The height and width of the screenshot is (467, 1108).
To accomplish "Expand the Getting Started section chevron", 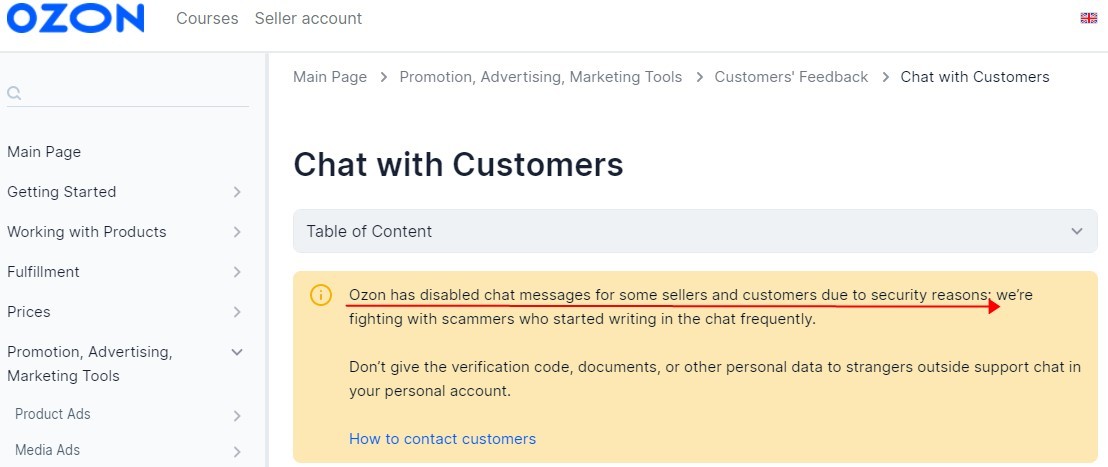I will pyautogui.click(x=237, y=192).
